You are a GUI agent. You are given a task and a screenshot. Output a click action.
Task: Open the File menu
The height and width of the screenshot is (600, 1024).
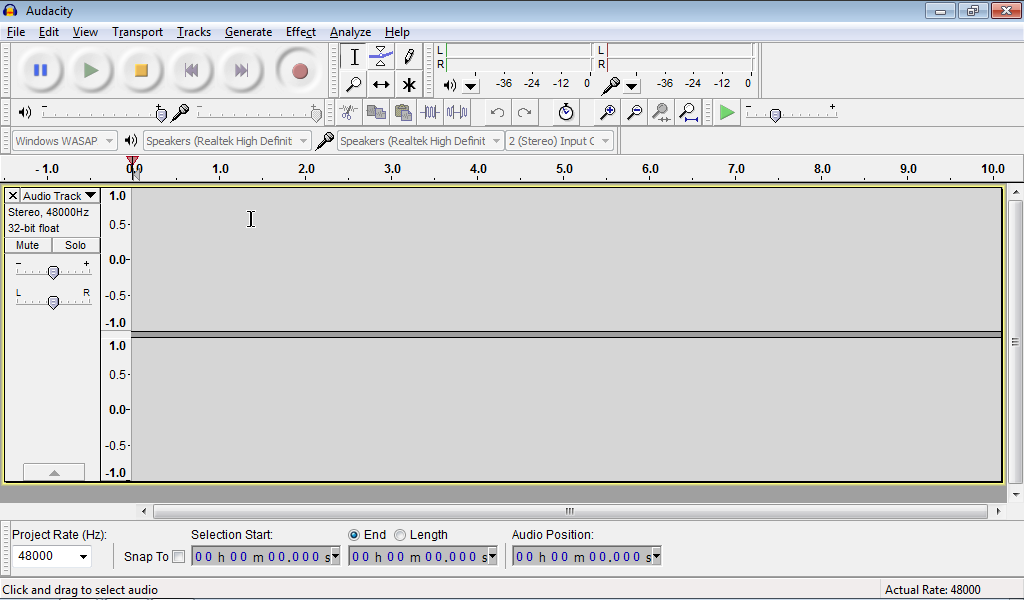[16, 32]
